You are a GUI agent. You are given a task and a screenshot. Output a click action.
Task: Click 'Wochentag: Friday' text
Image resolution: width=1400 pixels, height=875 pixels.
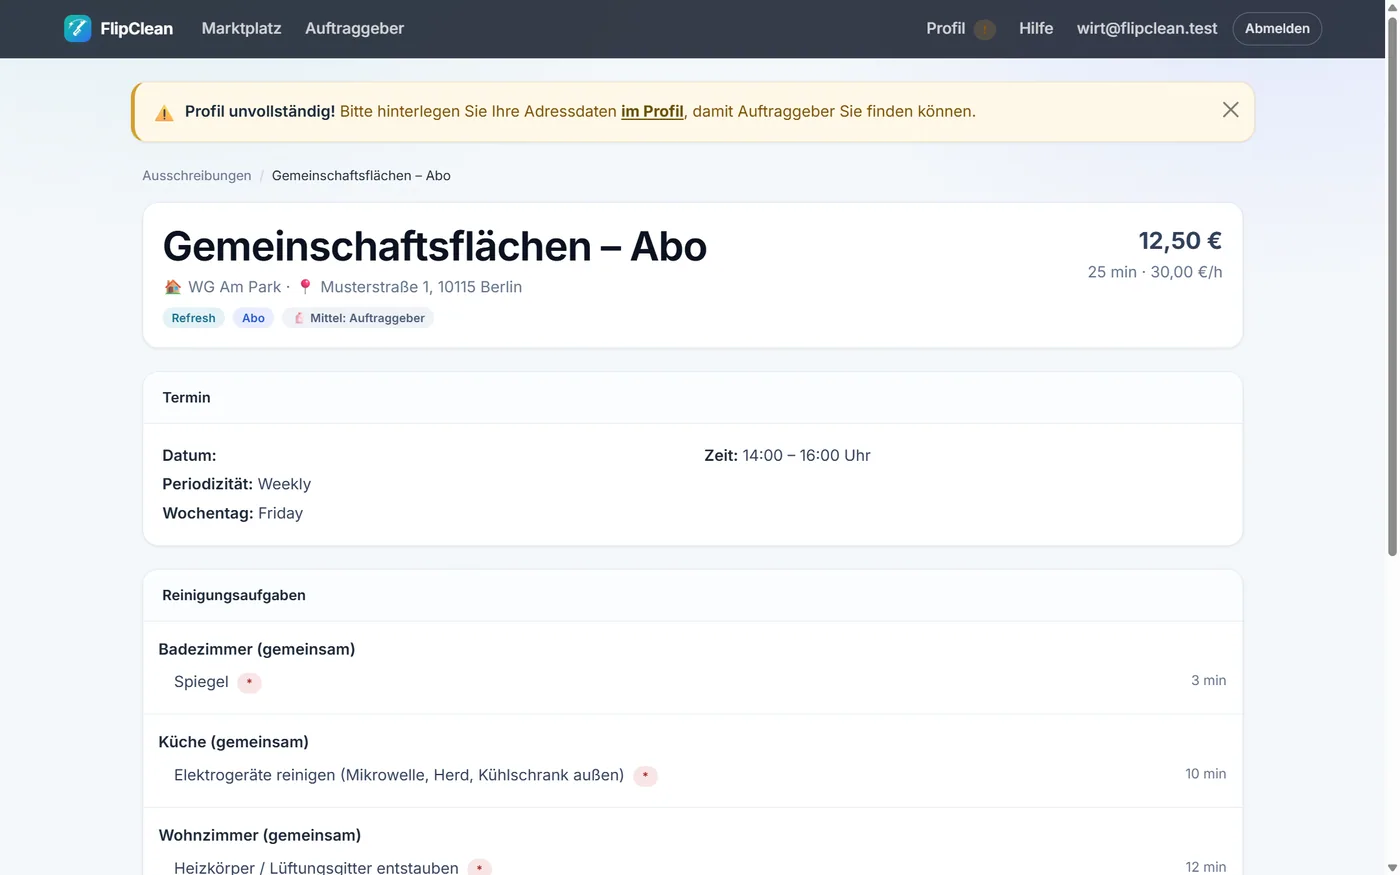(x=233, y=513)
